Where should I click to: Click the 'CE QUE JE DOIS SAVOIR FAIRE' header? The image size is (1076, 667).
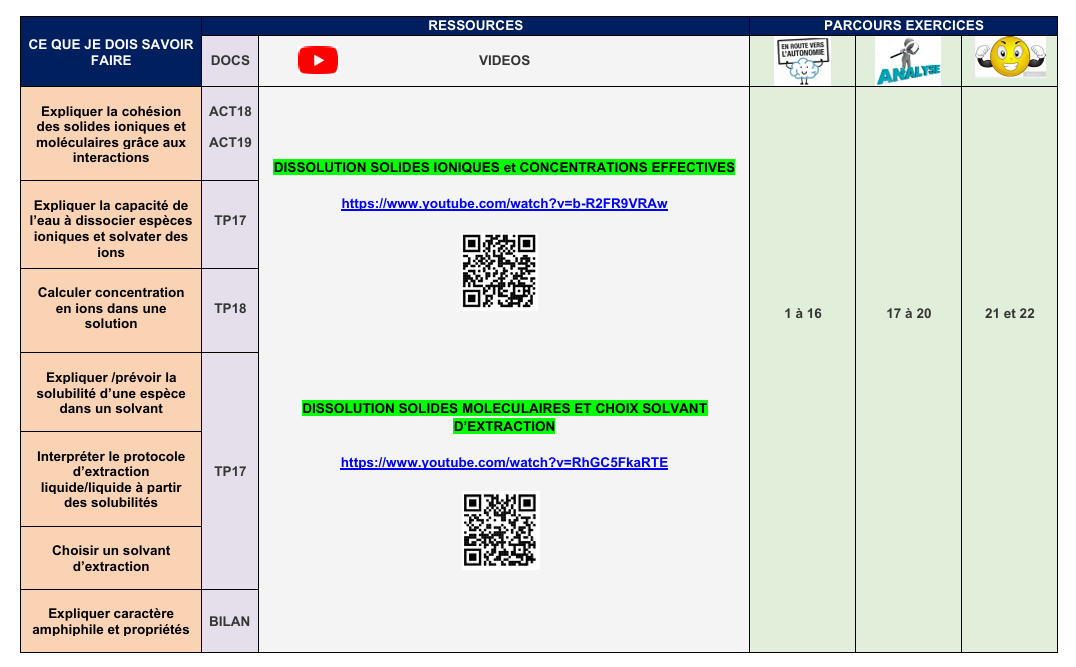110,52
